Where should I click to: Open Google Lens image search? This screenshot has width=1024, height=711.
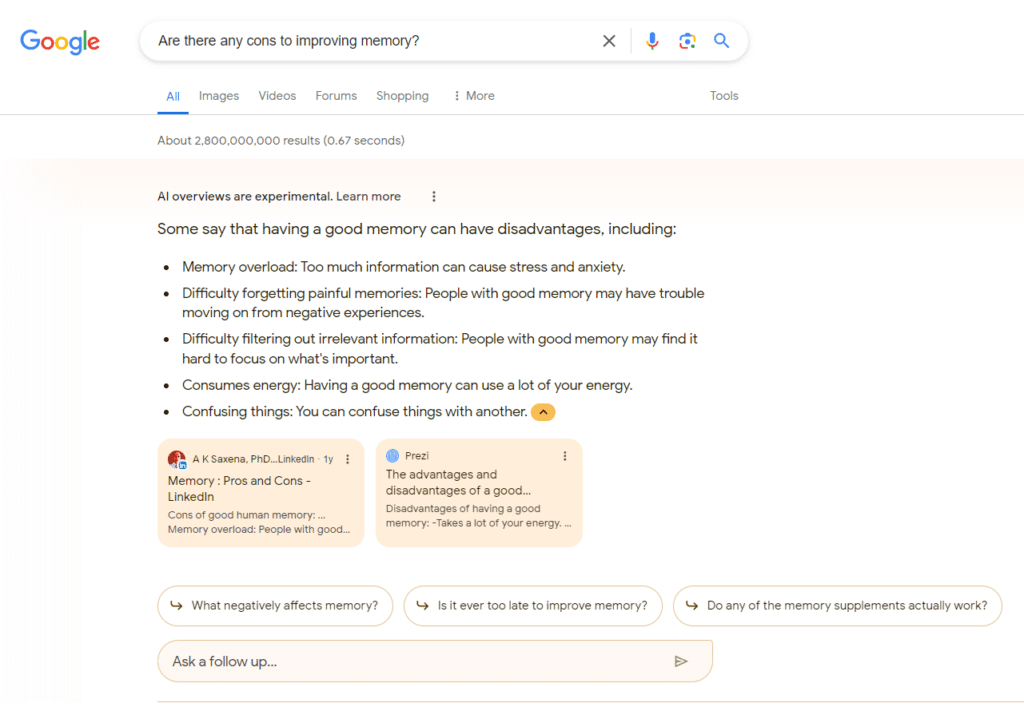687,41
